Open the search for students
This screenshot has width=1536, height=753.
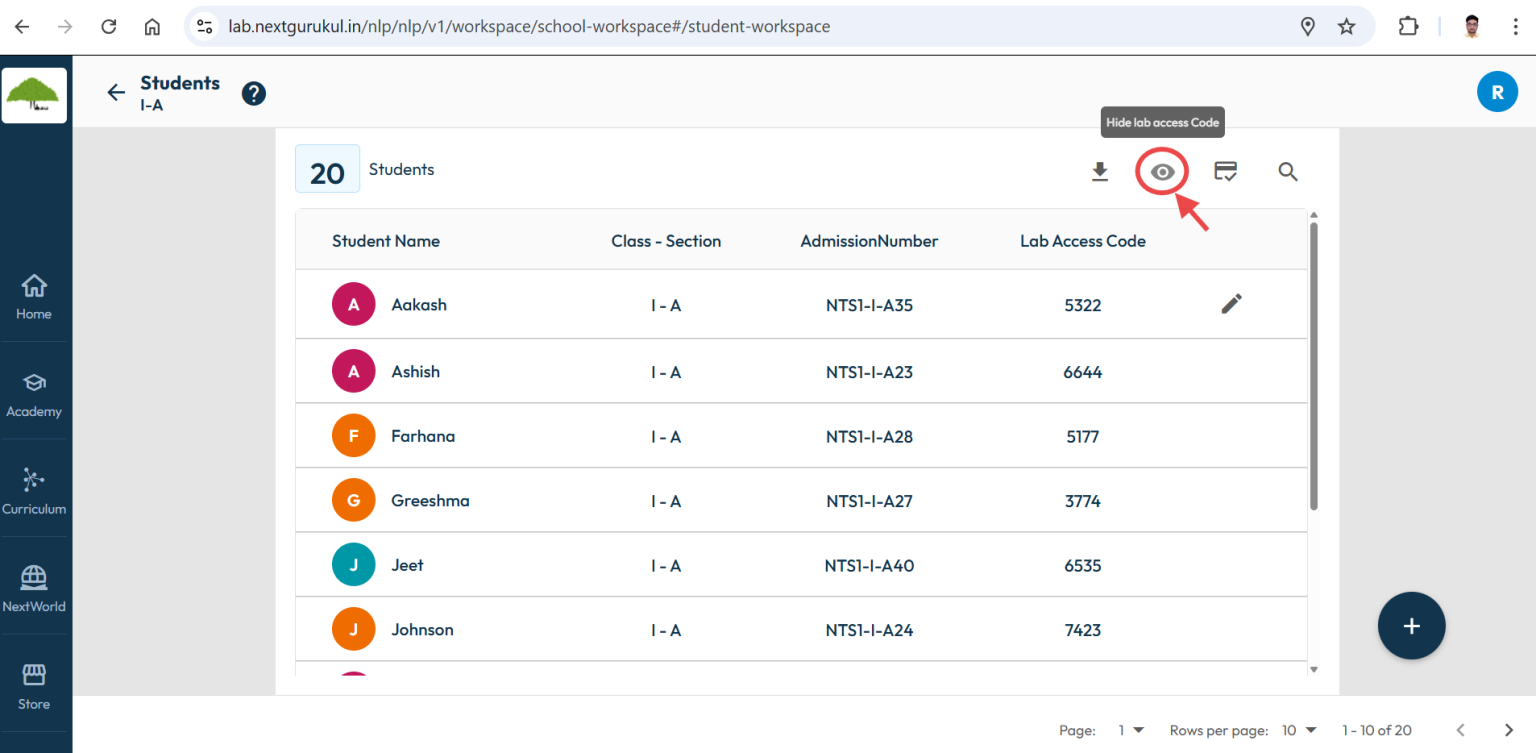point(1288,171)
